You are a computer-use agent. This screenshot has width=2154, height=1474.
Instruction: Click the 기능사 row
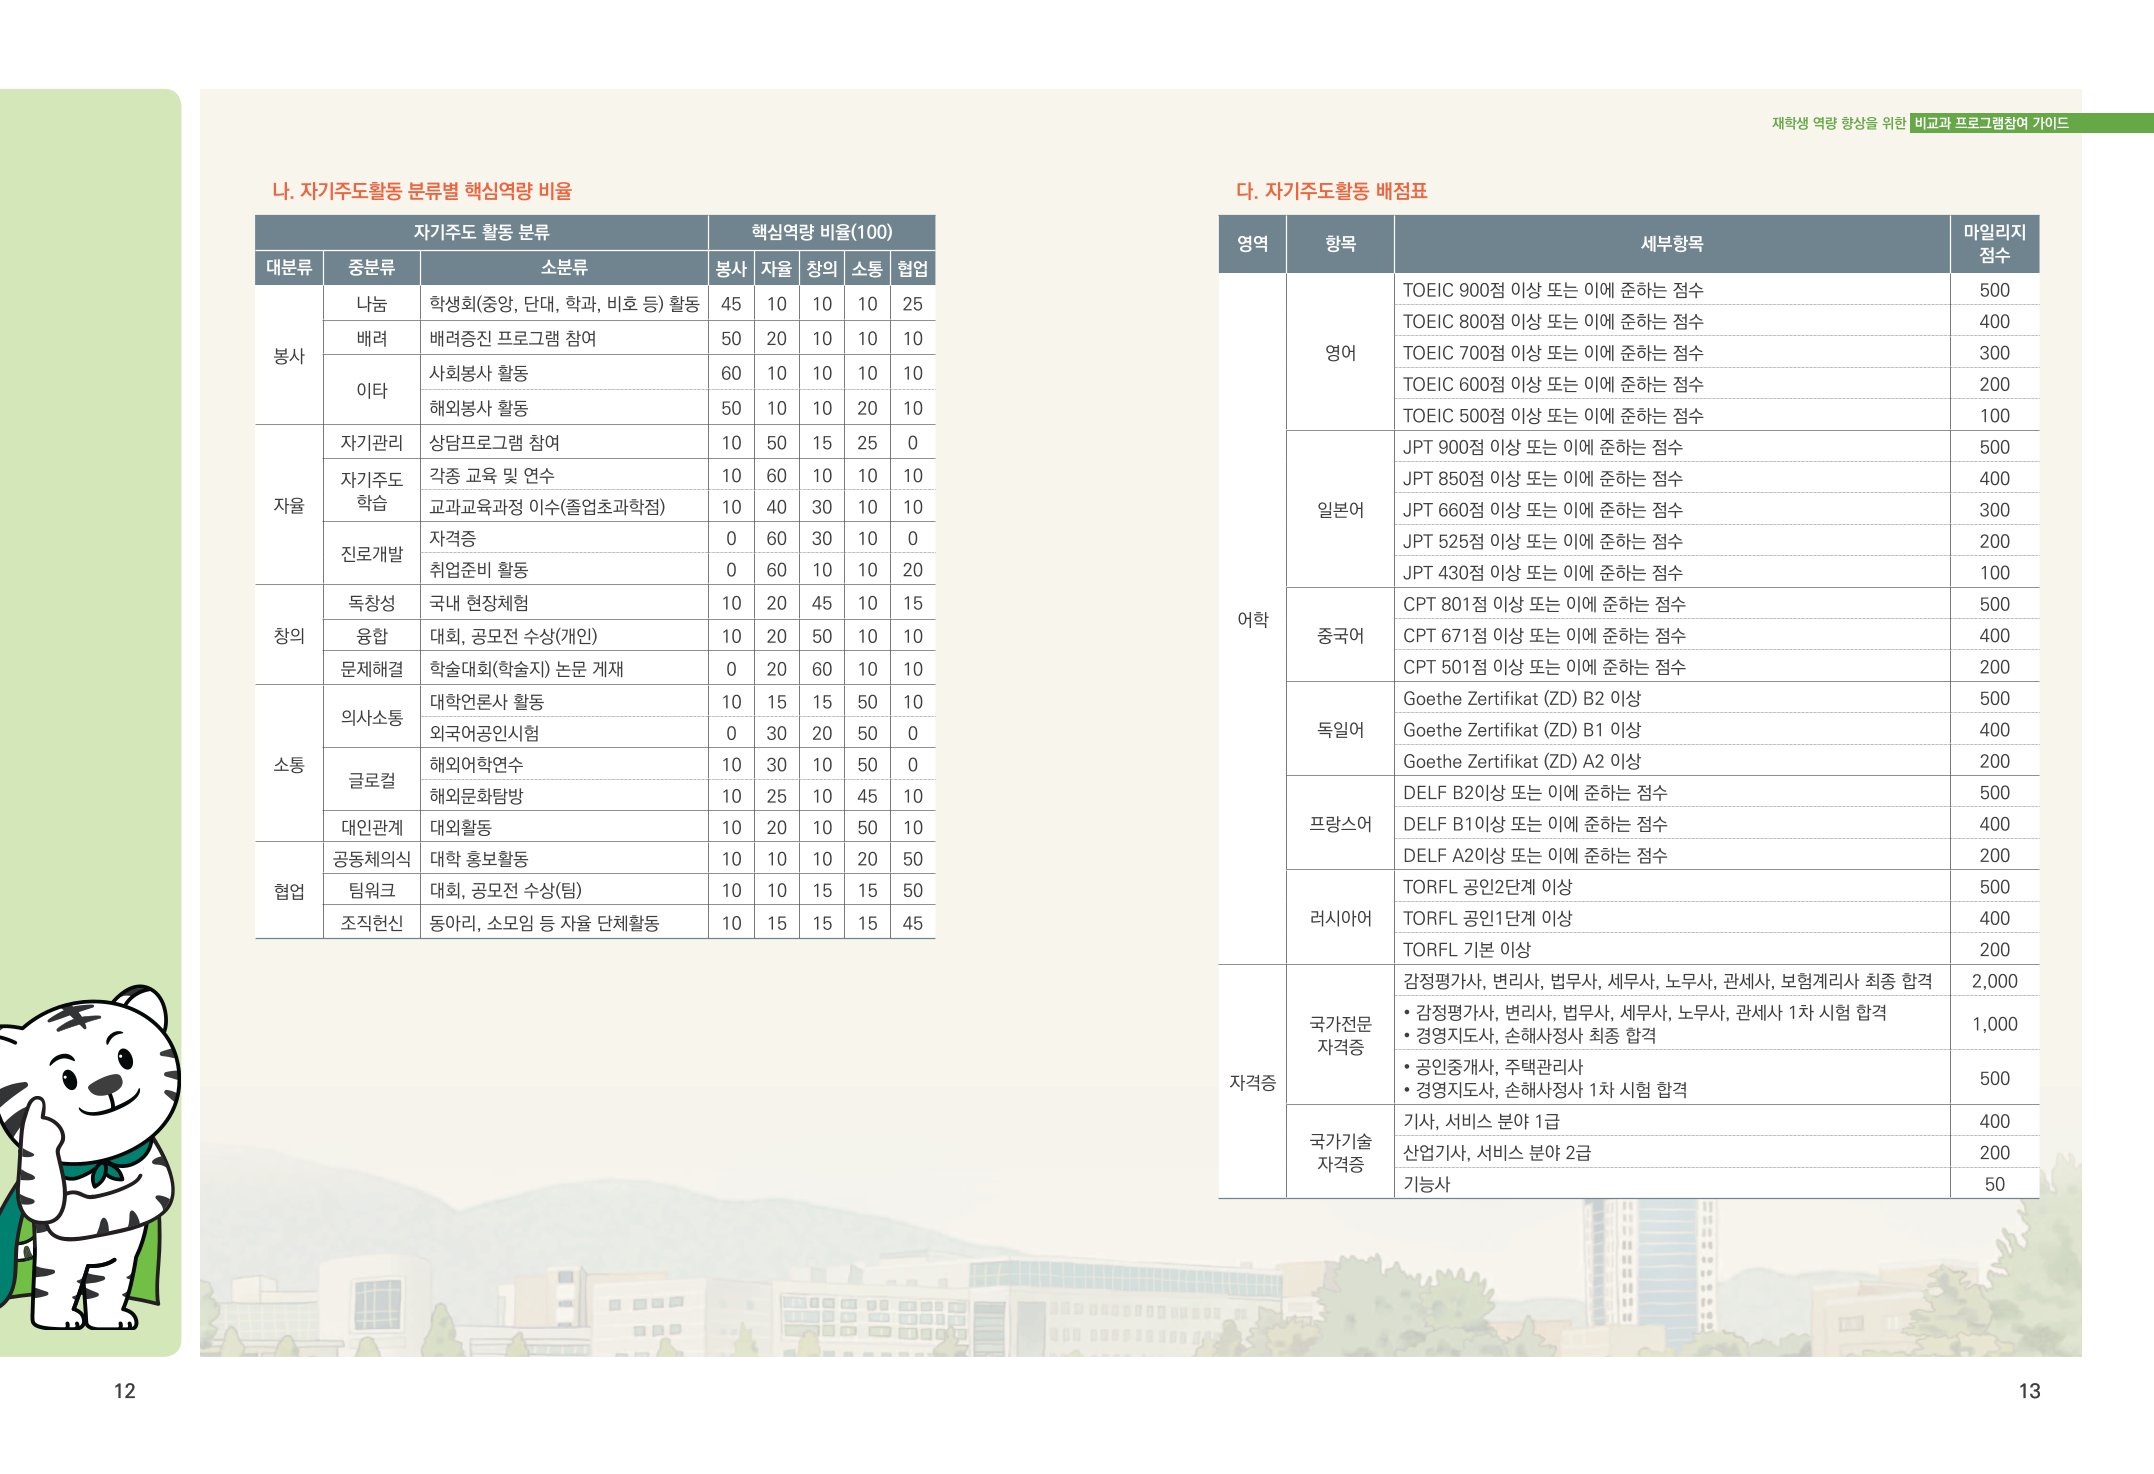point(1426,1184)
